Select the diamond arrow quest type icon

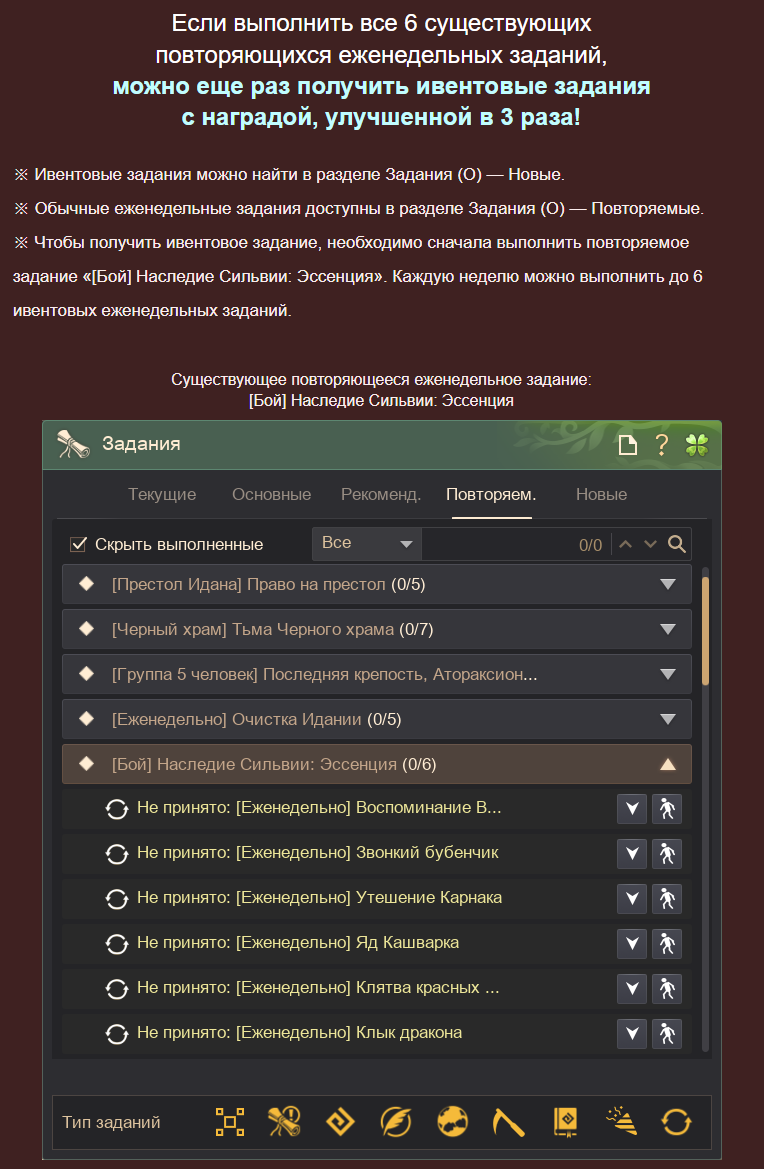click(x=341, y=1122)
